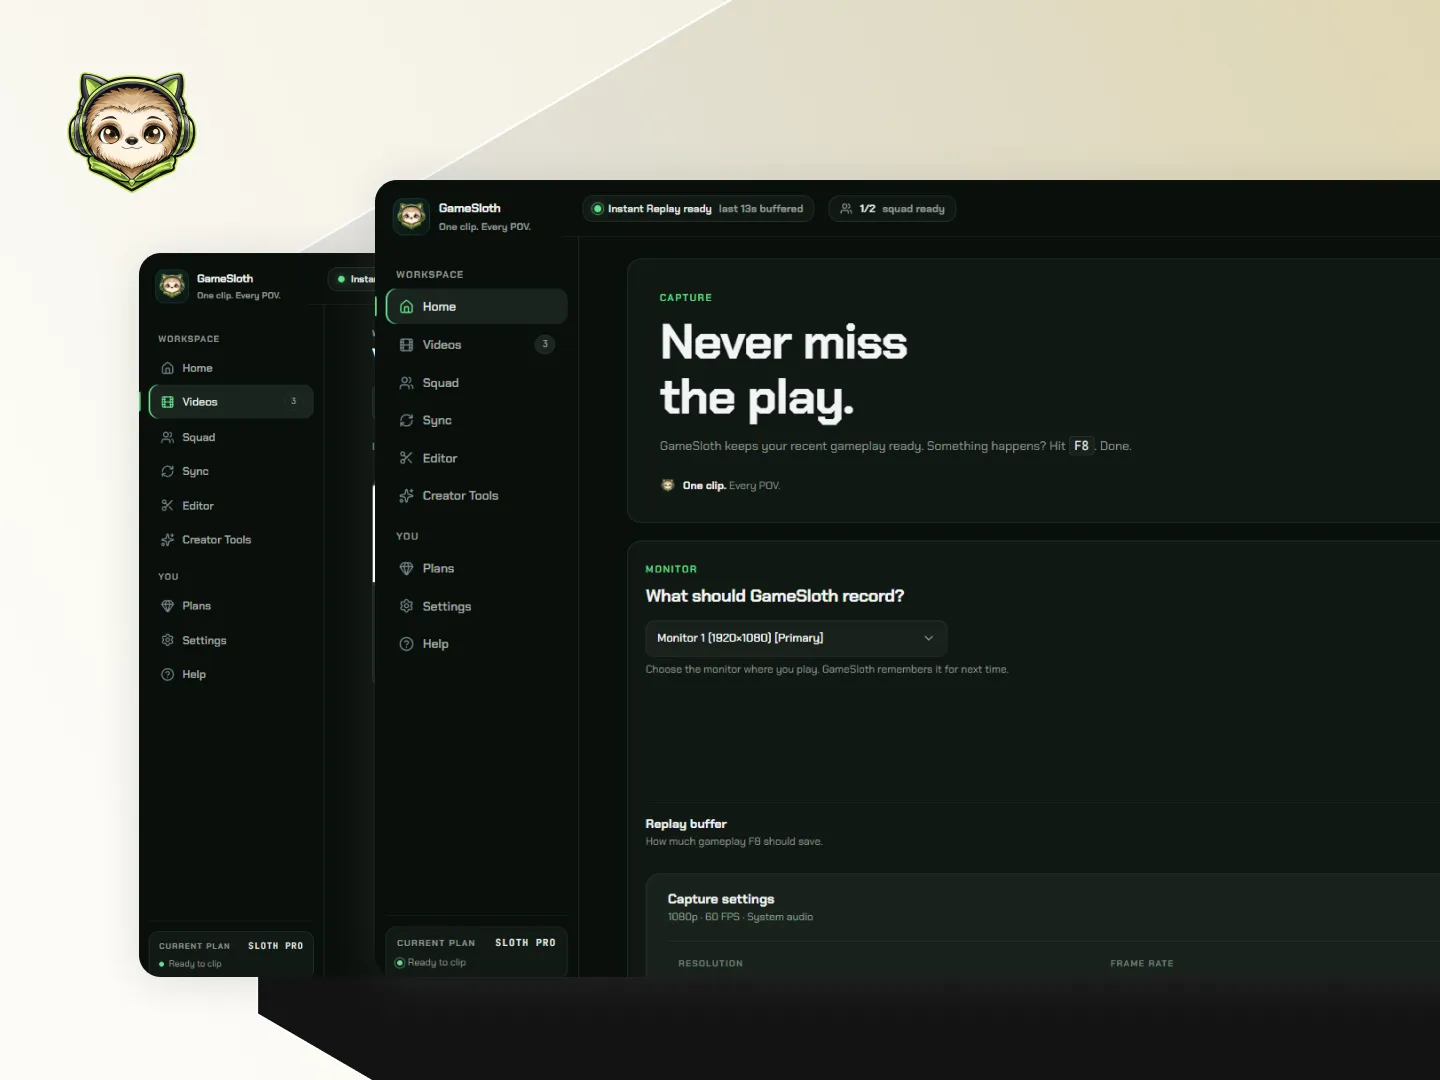Viewport: 1440px width, 1080px height.
Task: Click the "Capture settings" card title
Action: click(721, 899)
